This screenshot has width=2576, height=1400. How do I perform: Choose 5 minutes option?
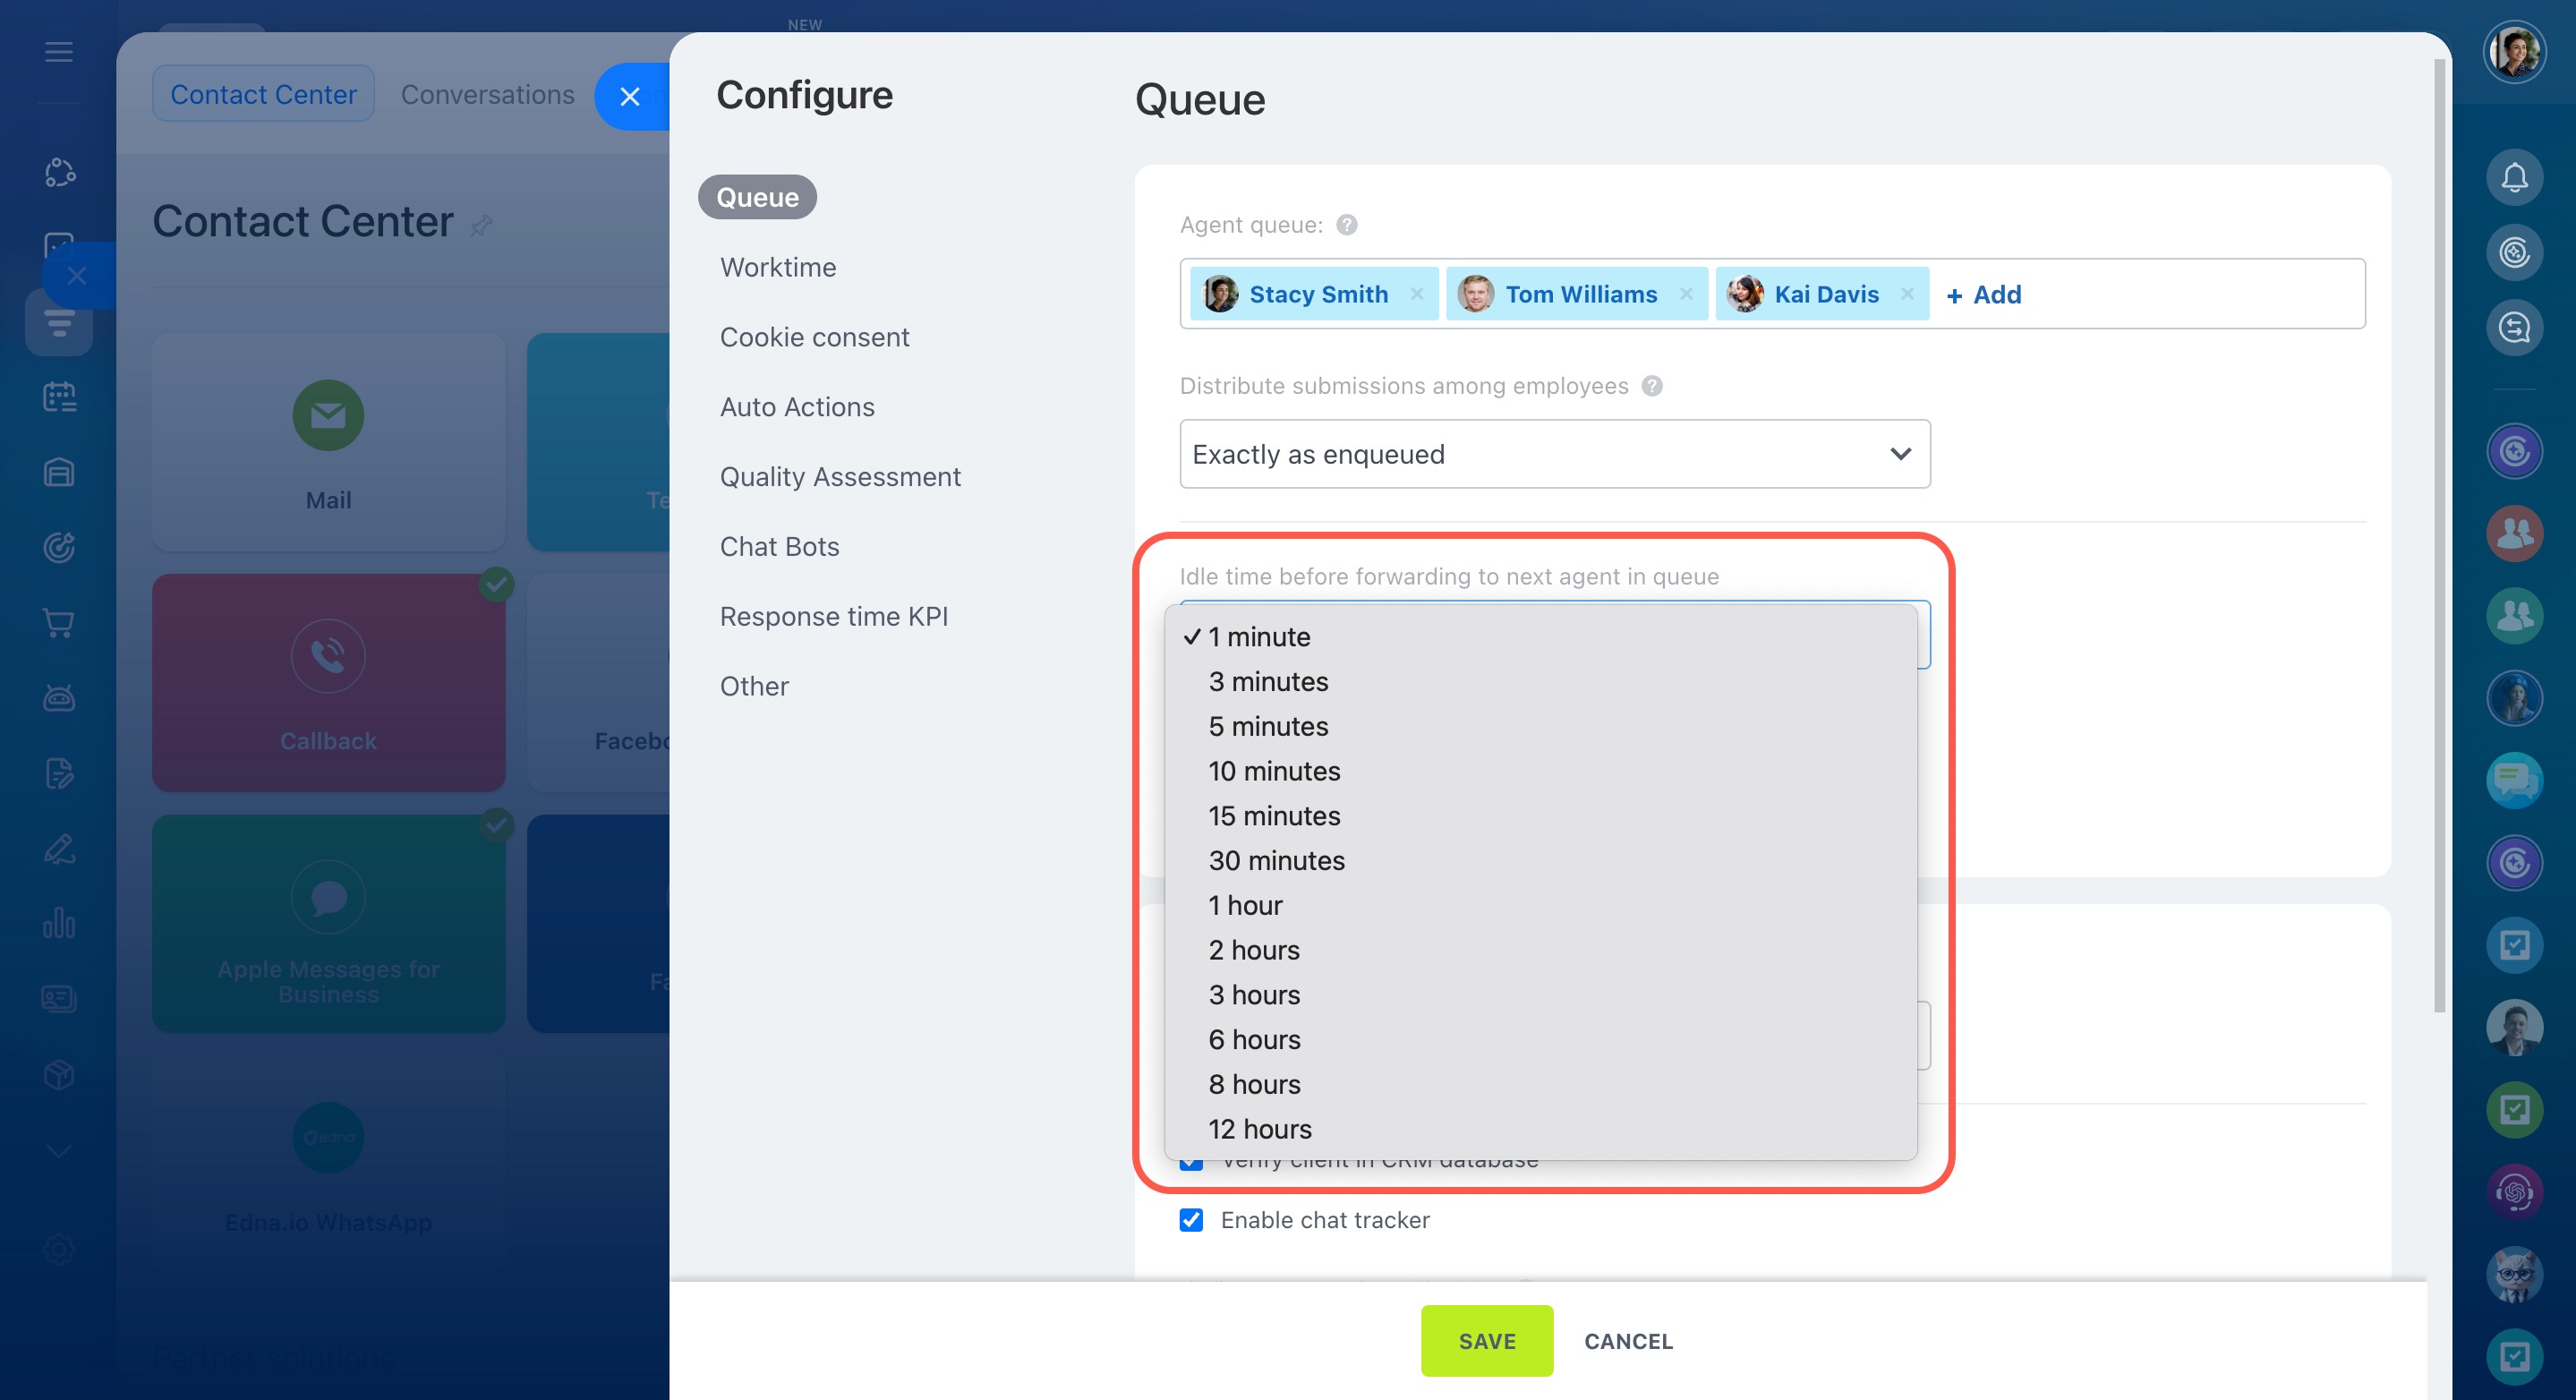pos(1540,727)
